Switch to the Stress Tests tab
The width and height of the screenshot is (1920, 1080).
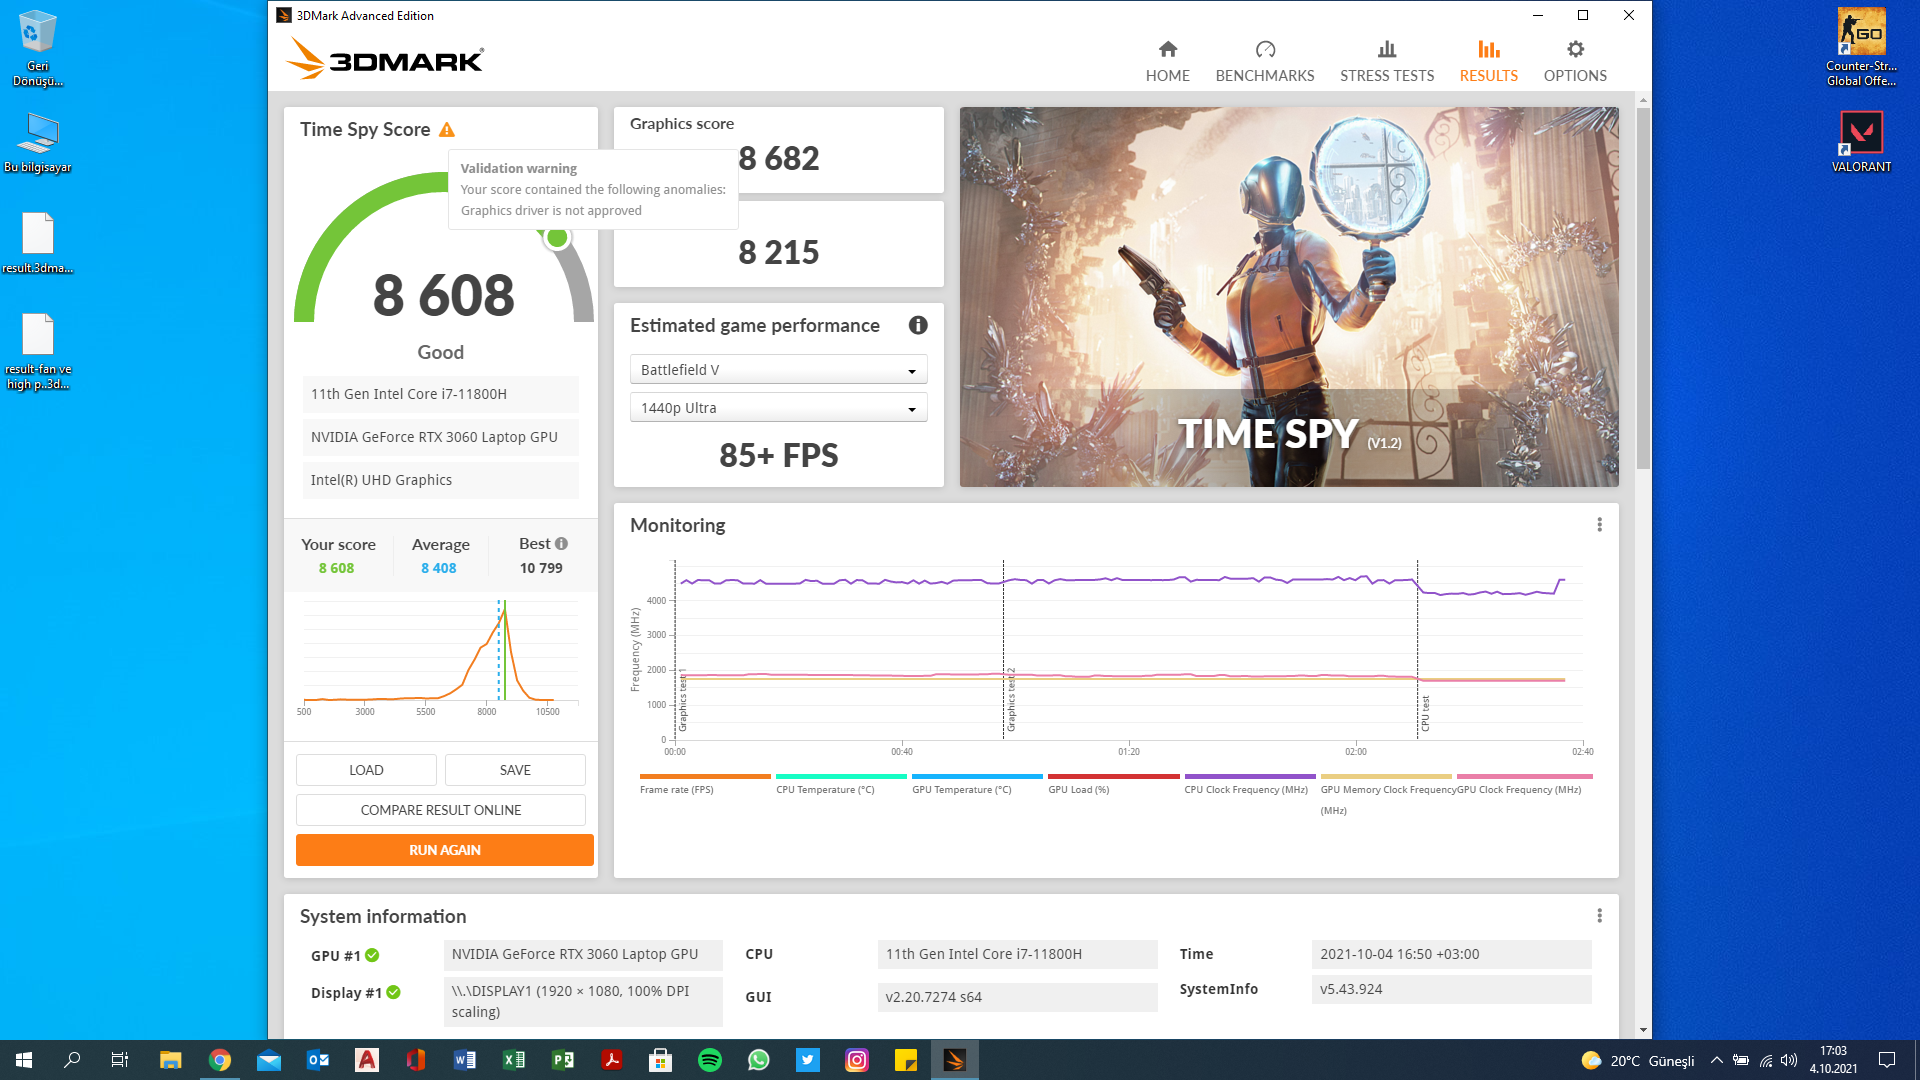1386,60
